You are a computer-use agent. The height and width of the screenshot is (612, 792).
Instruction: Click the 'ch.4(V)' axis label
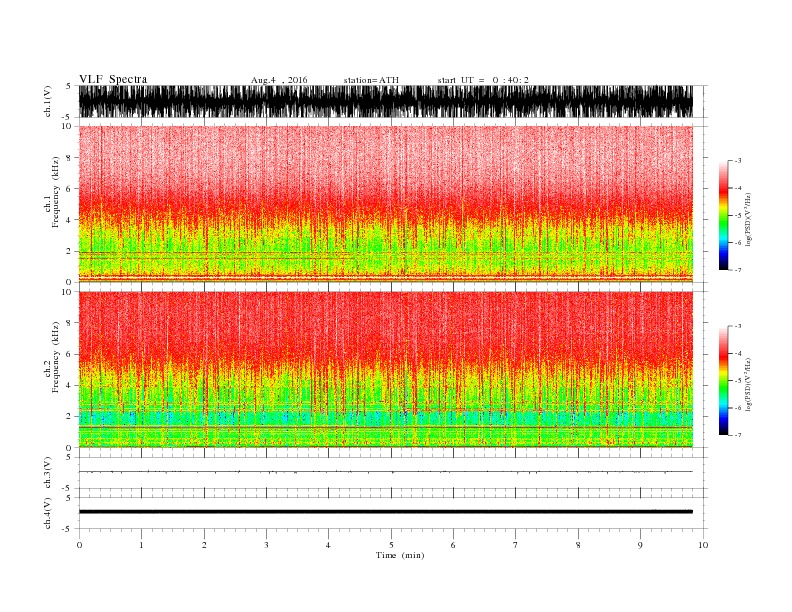point(48,513)
